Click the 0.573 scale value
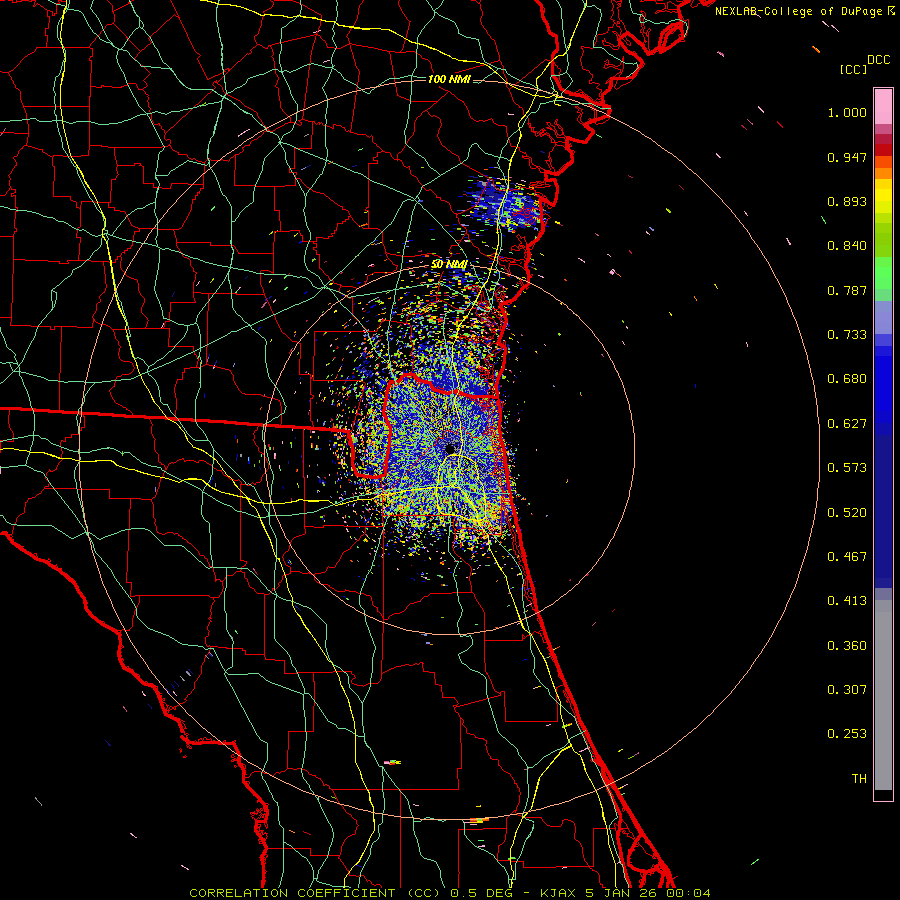The width and height of the screenshot is (900, 900). point(847,468)
